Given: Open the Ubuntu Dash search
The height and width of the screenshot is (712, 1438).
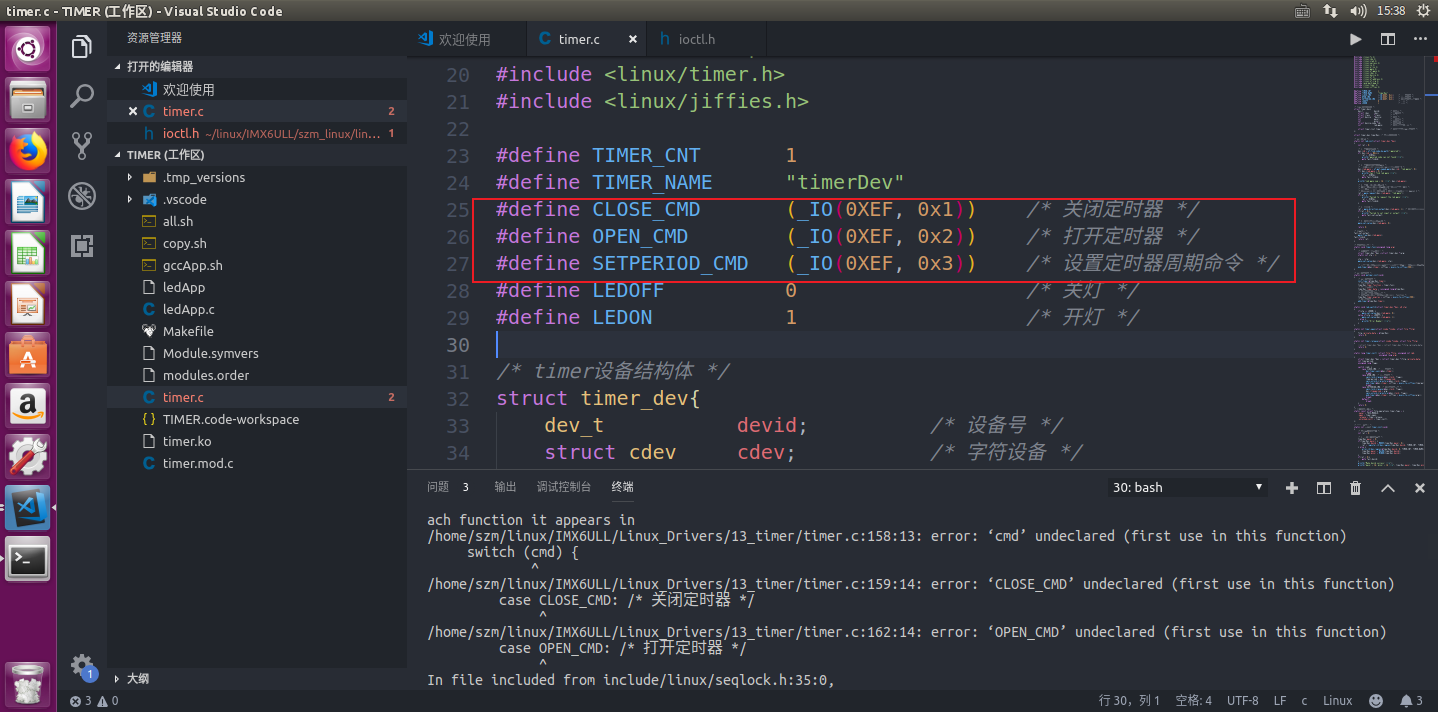Looking at the screenshot, I should point(28,49).
